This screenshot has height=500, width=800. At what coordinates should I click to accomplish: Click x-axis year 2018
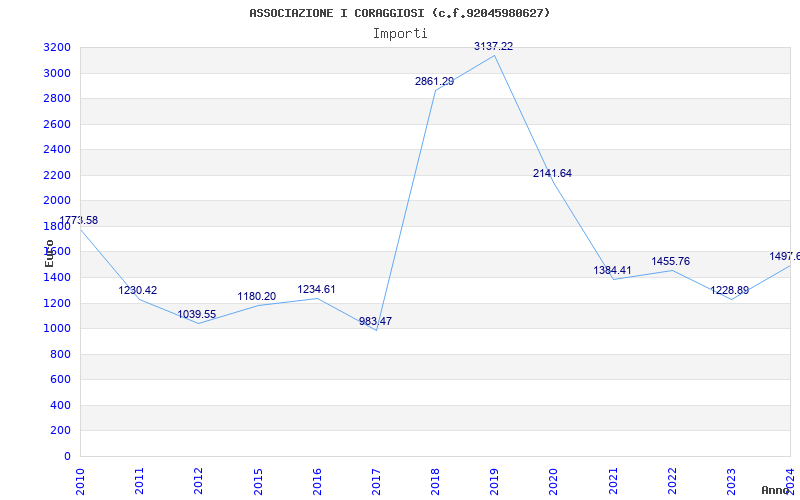435,481
